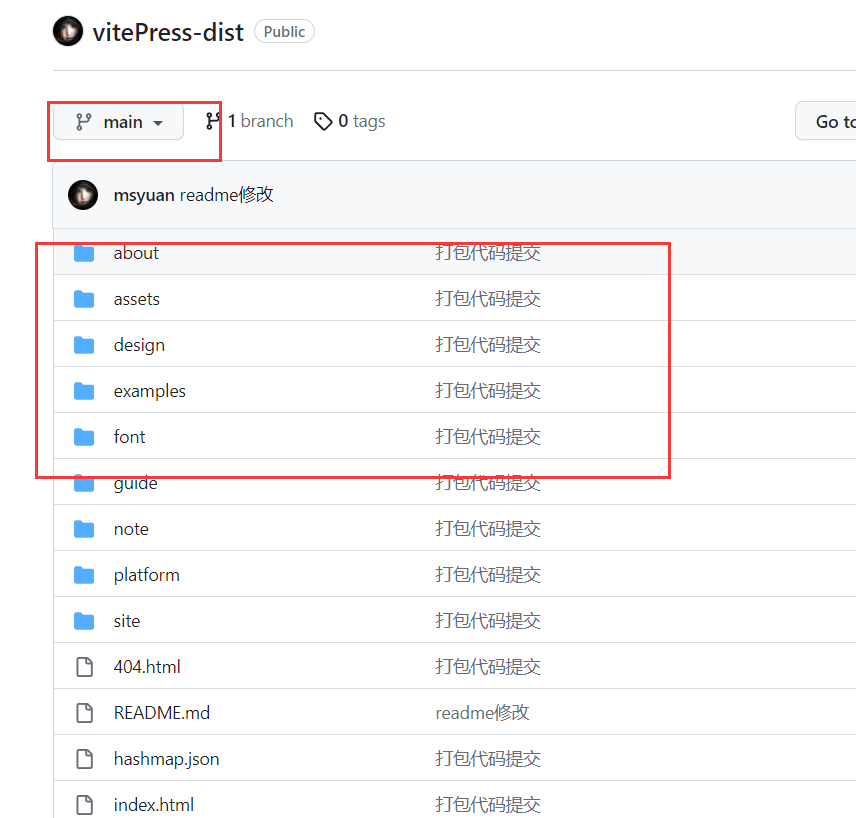Open the msyuan author link

(144, 195)
